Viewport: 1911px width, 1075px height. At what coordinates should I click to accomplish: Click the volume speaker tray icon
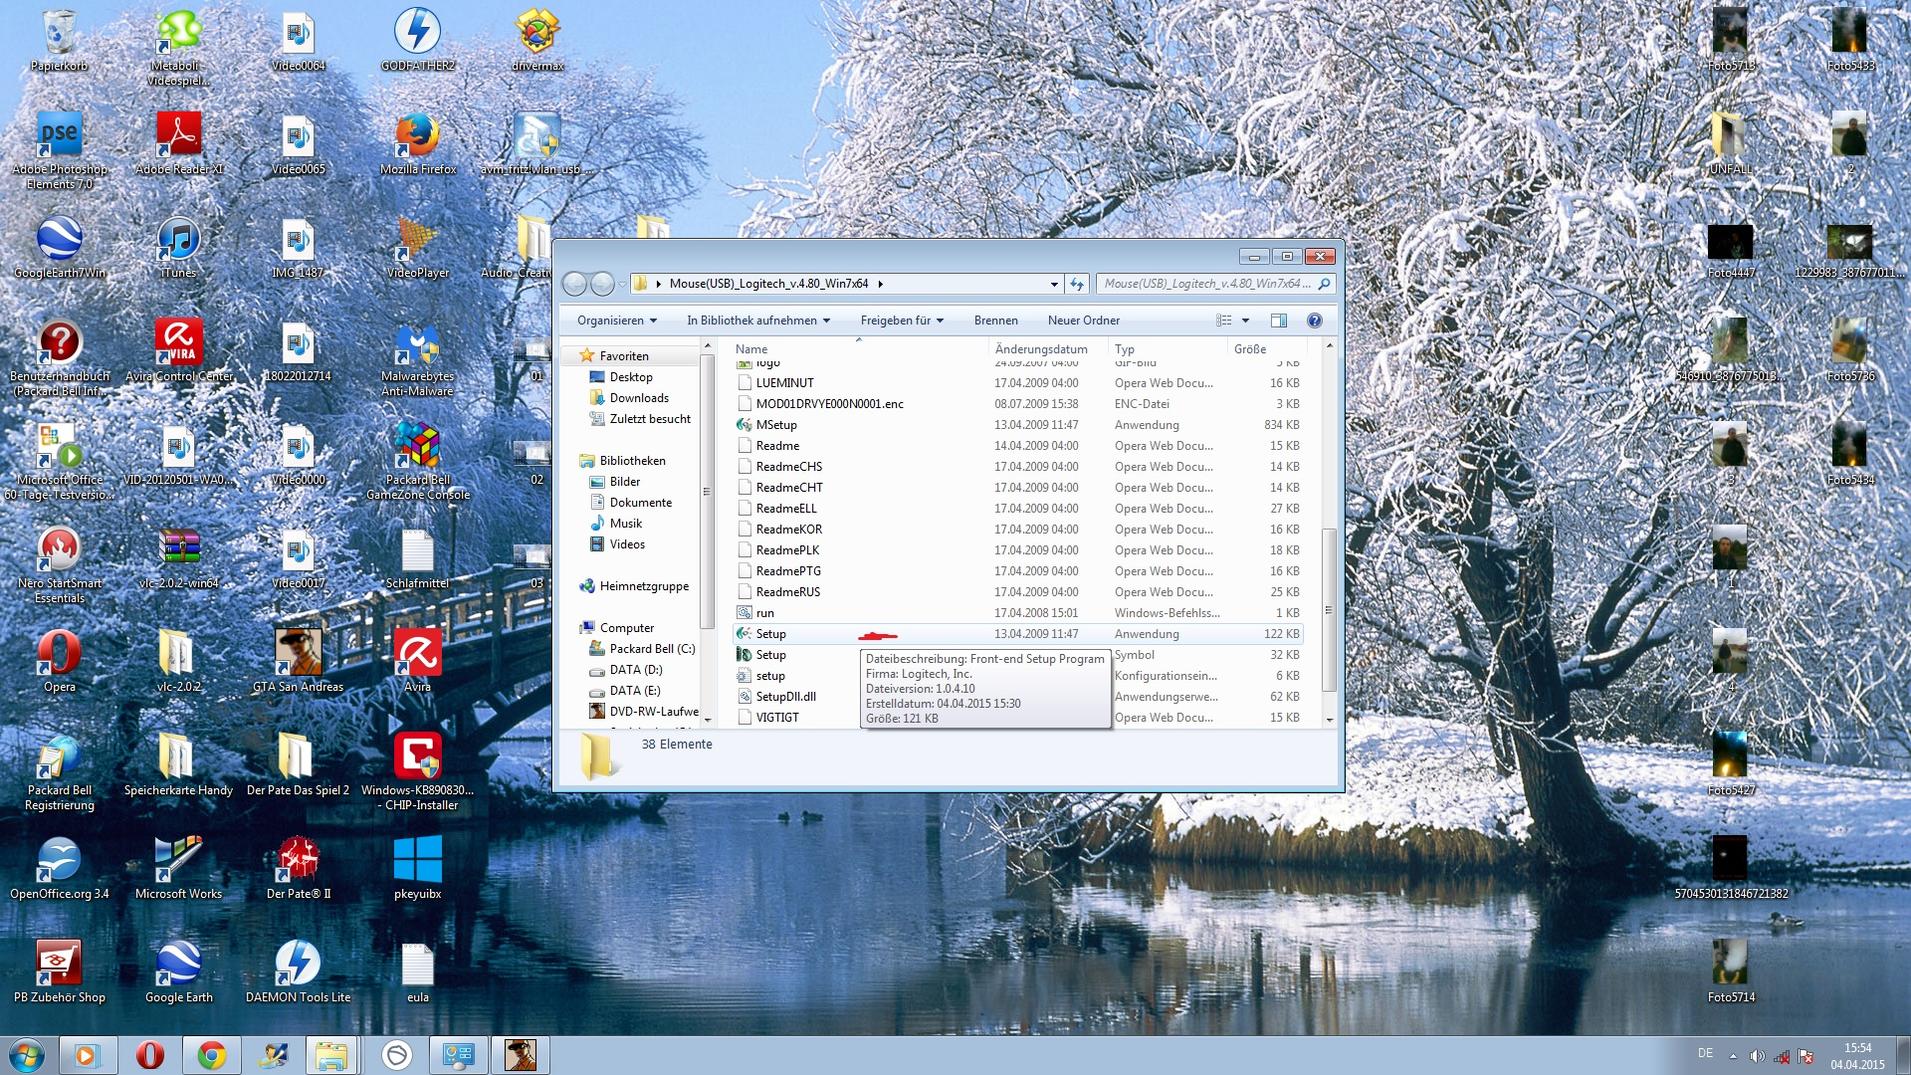(1757, 1055)
